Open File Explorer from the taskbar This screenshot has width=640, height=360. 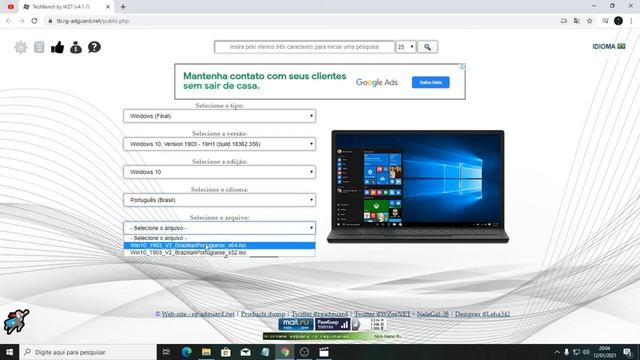(x=206, y=352)
